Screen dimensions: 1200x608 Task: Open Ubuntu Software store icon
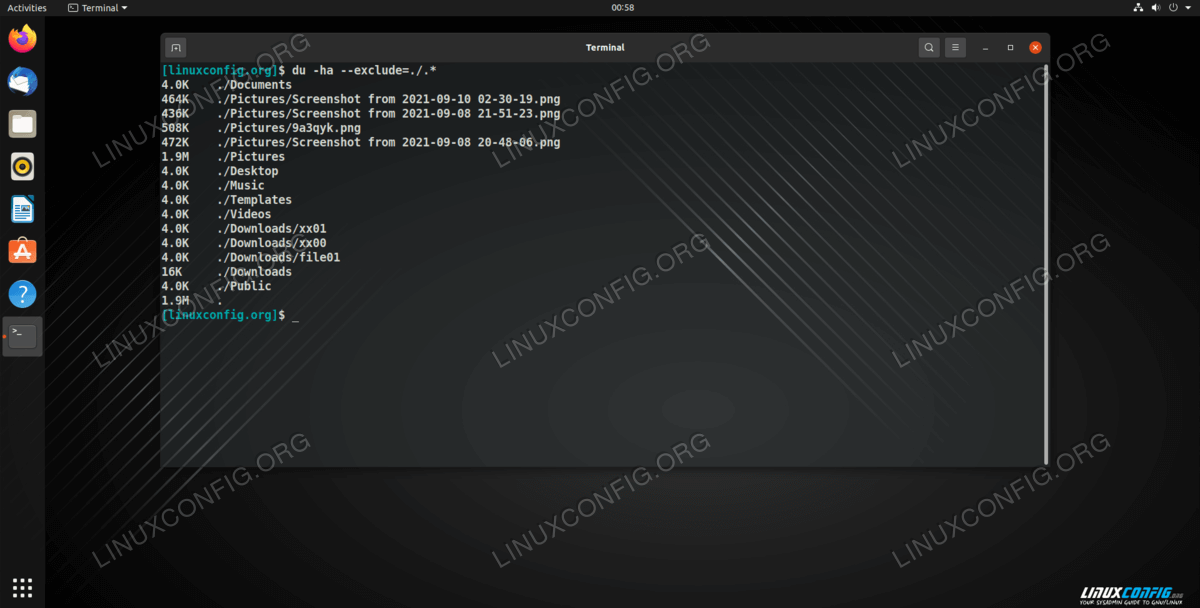coord(22,251)
